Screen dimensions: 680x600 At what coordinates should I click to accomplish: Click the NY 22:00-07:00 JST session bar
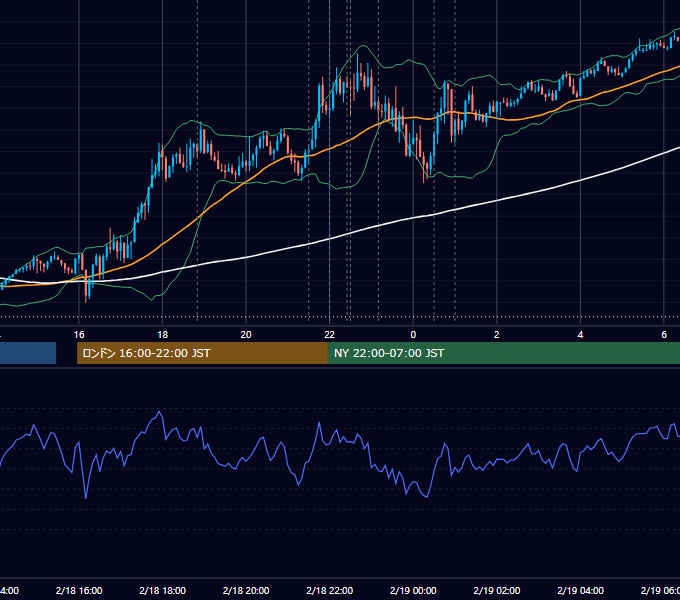[503, 353]
